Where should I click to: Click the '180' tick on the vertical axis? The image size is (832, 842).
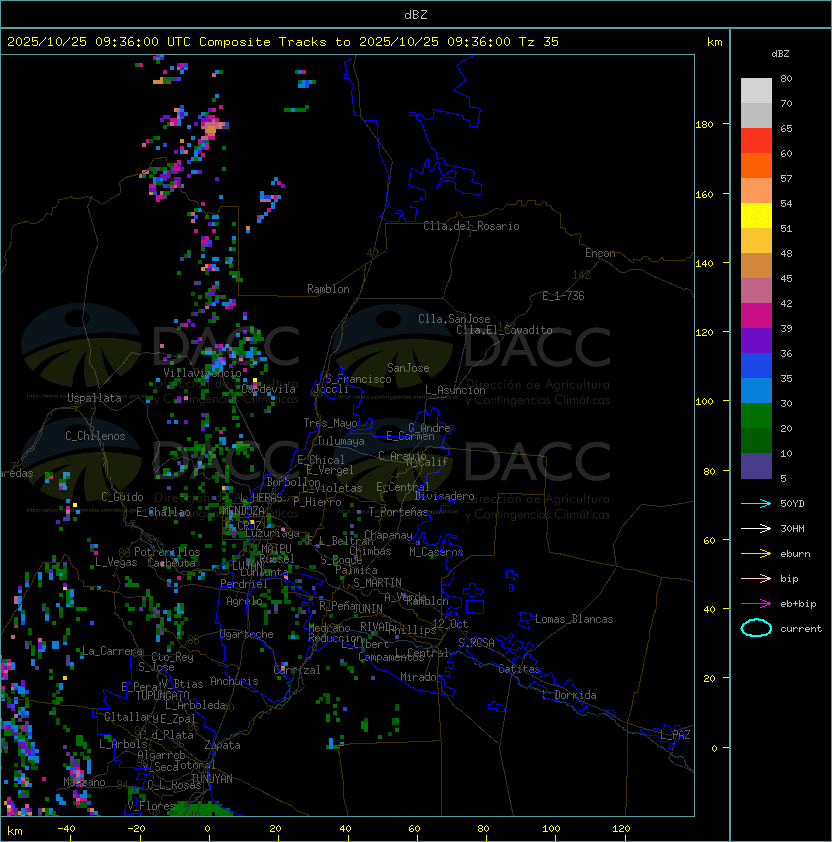(x=704, y=125)
